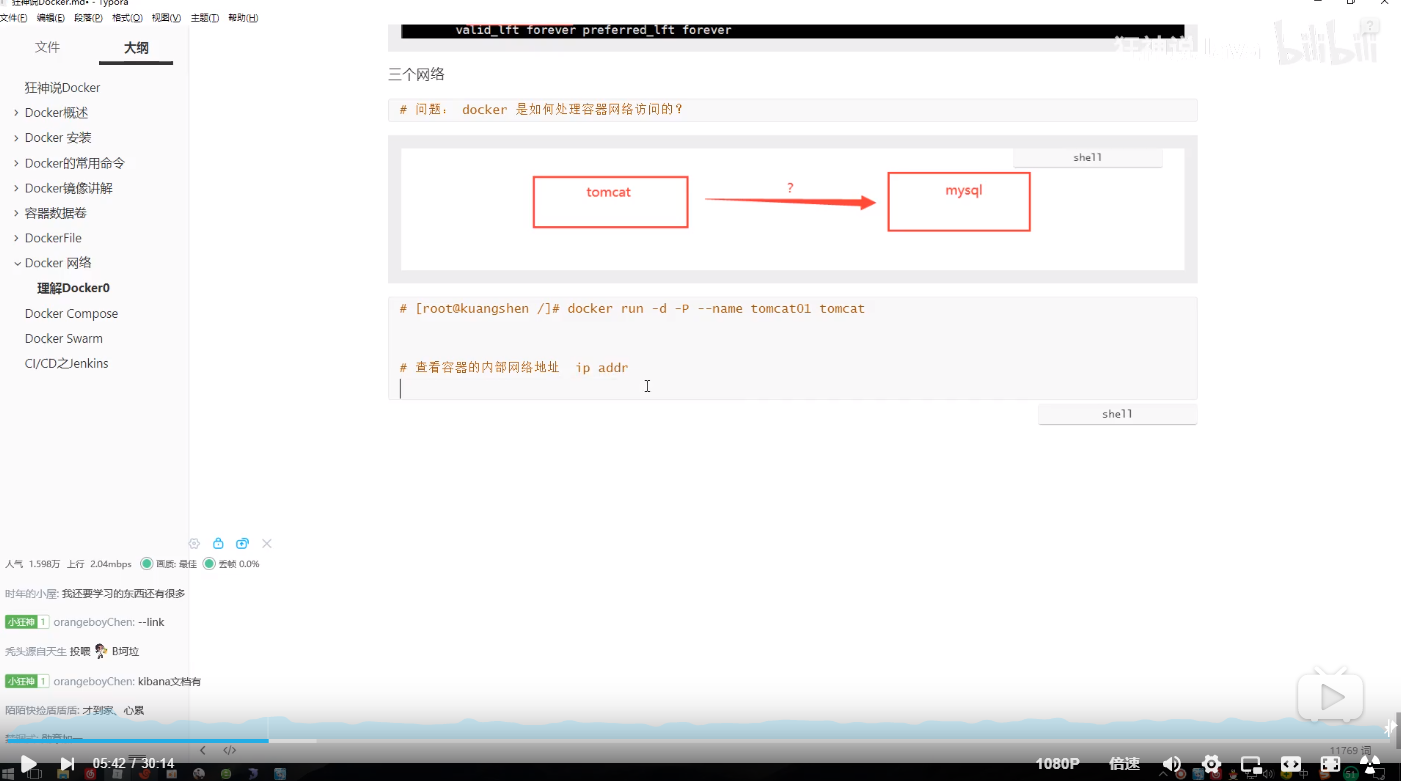This screenshot has height=781, width=1401.
Task: Open the 格式(O) menu
Action: 127,18
